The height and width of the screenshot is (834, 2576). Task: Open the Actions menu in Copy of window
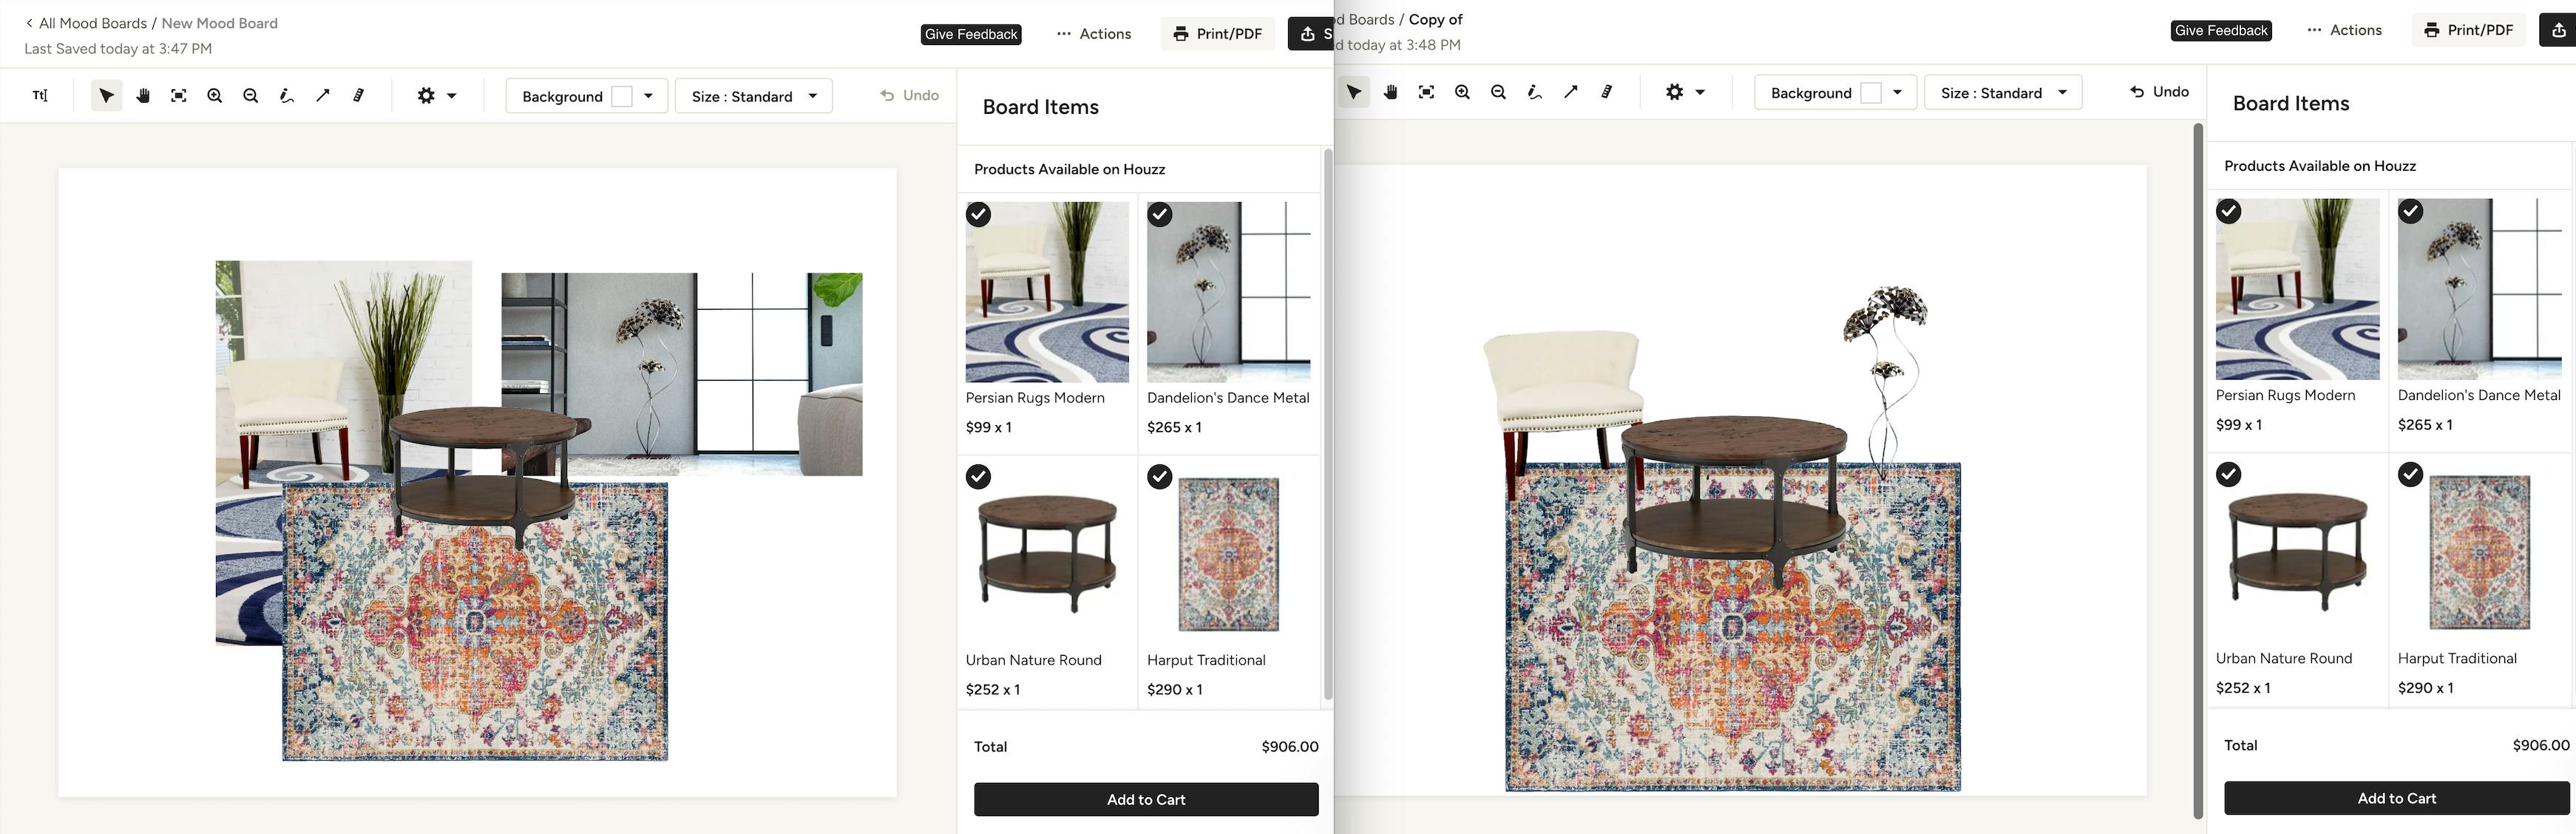click(2345, 30)
